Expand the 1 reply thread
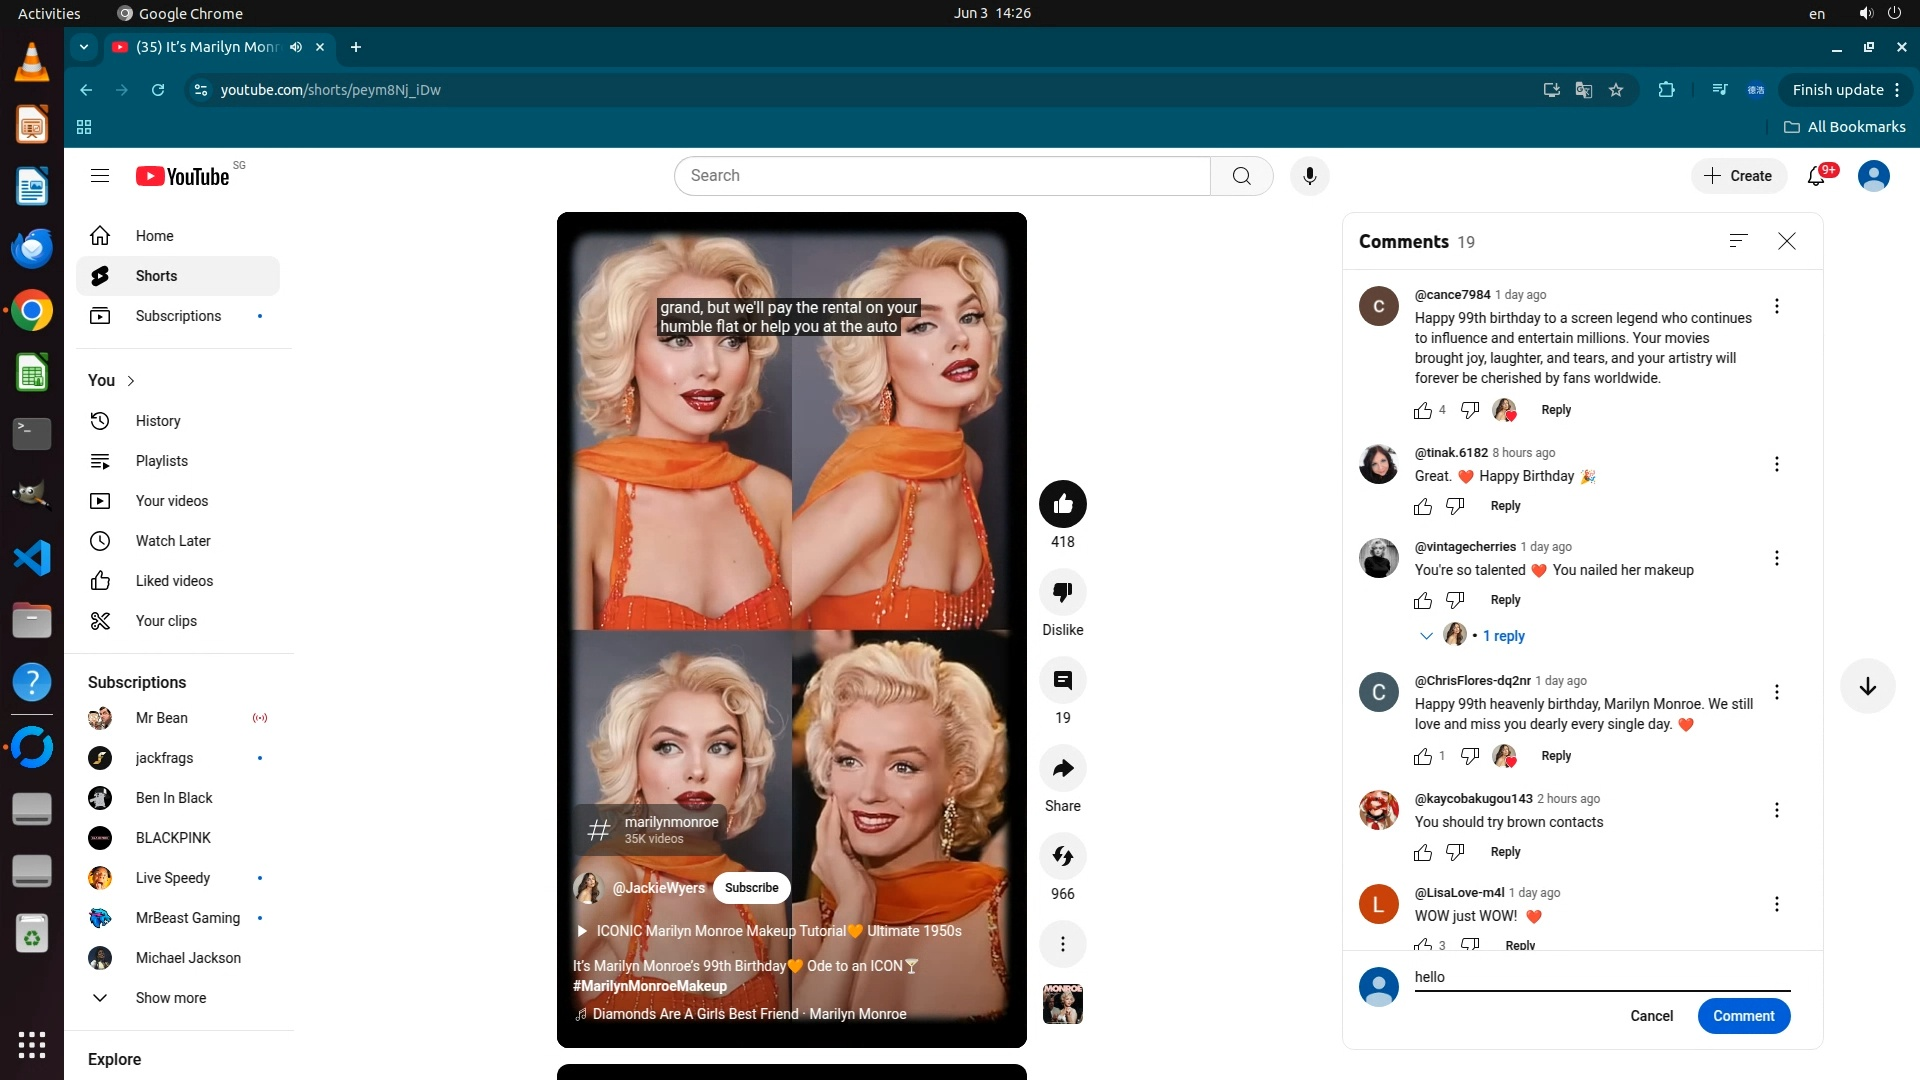The width and height of the screenshot is (1920, 1080). pyautogui.click(x=1503, y=636)
